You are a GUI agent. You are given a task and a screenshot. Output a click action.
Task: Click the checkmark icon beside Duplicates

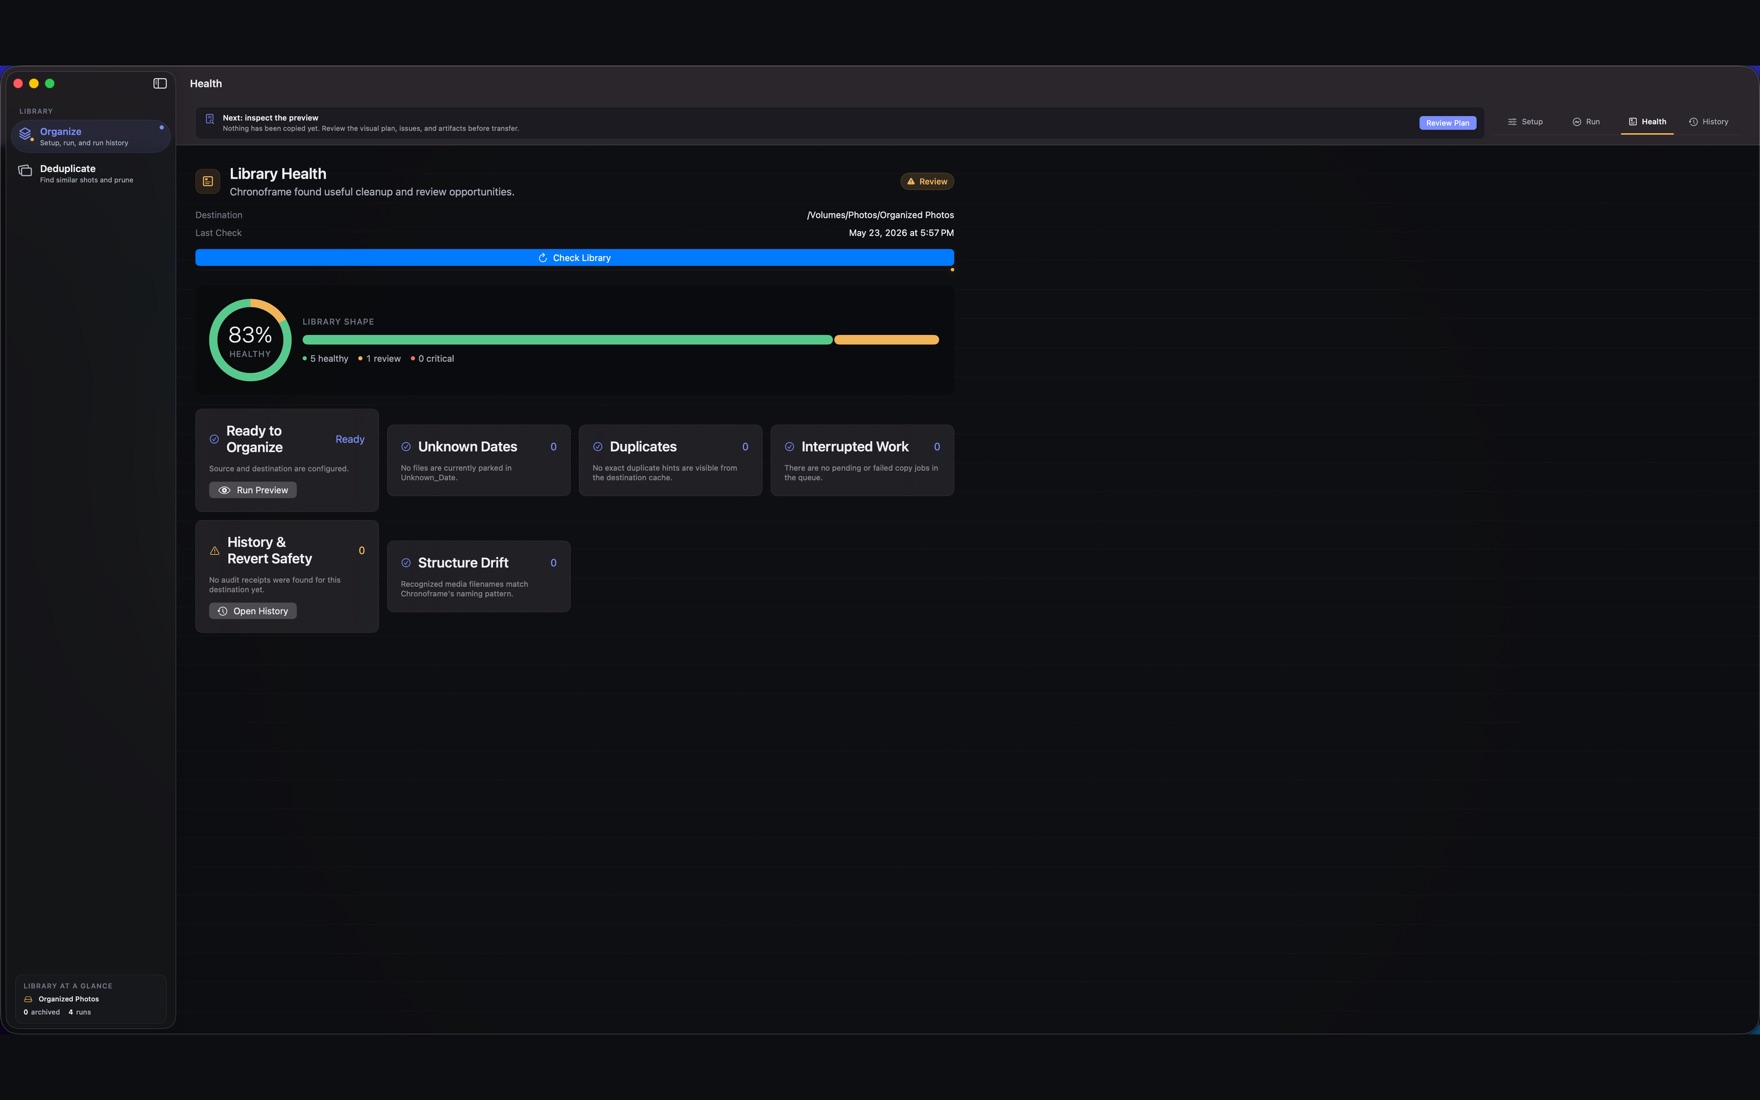(598, 447)
